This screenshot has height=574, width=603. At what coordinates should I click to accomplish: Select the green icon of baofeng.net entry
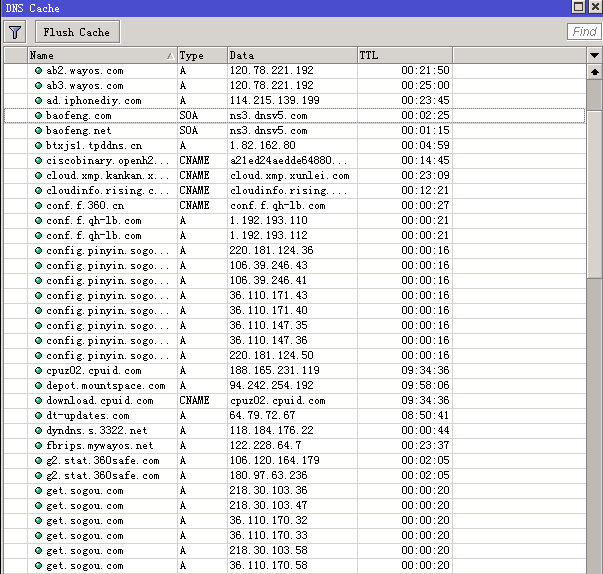point(38,131)
